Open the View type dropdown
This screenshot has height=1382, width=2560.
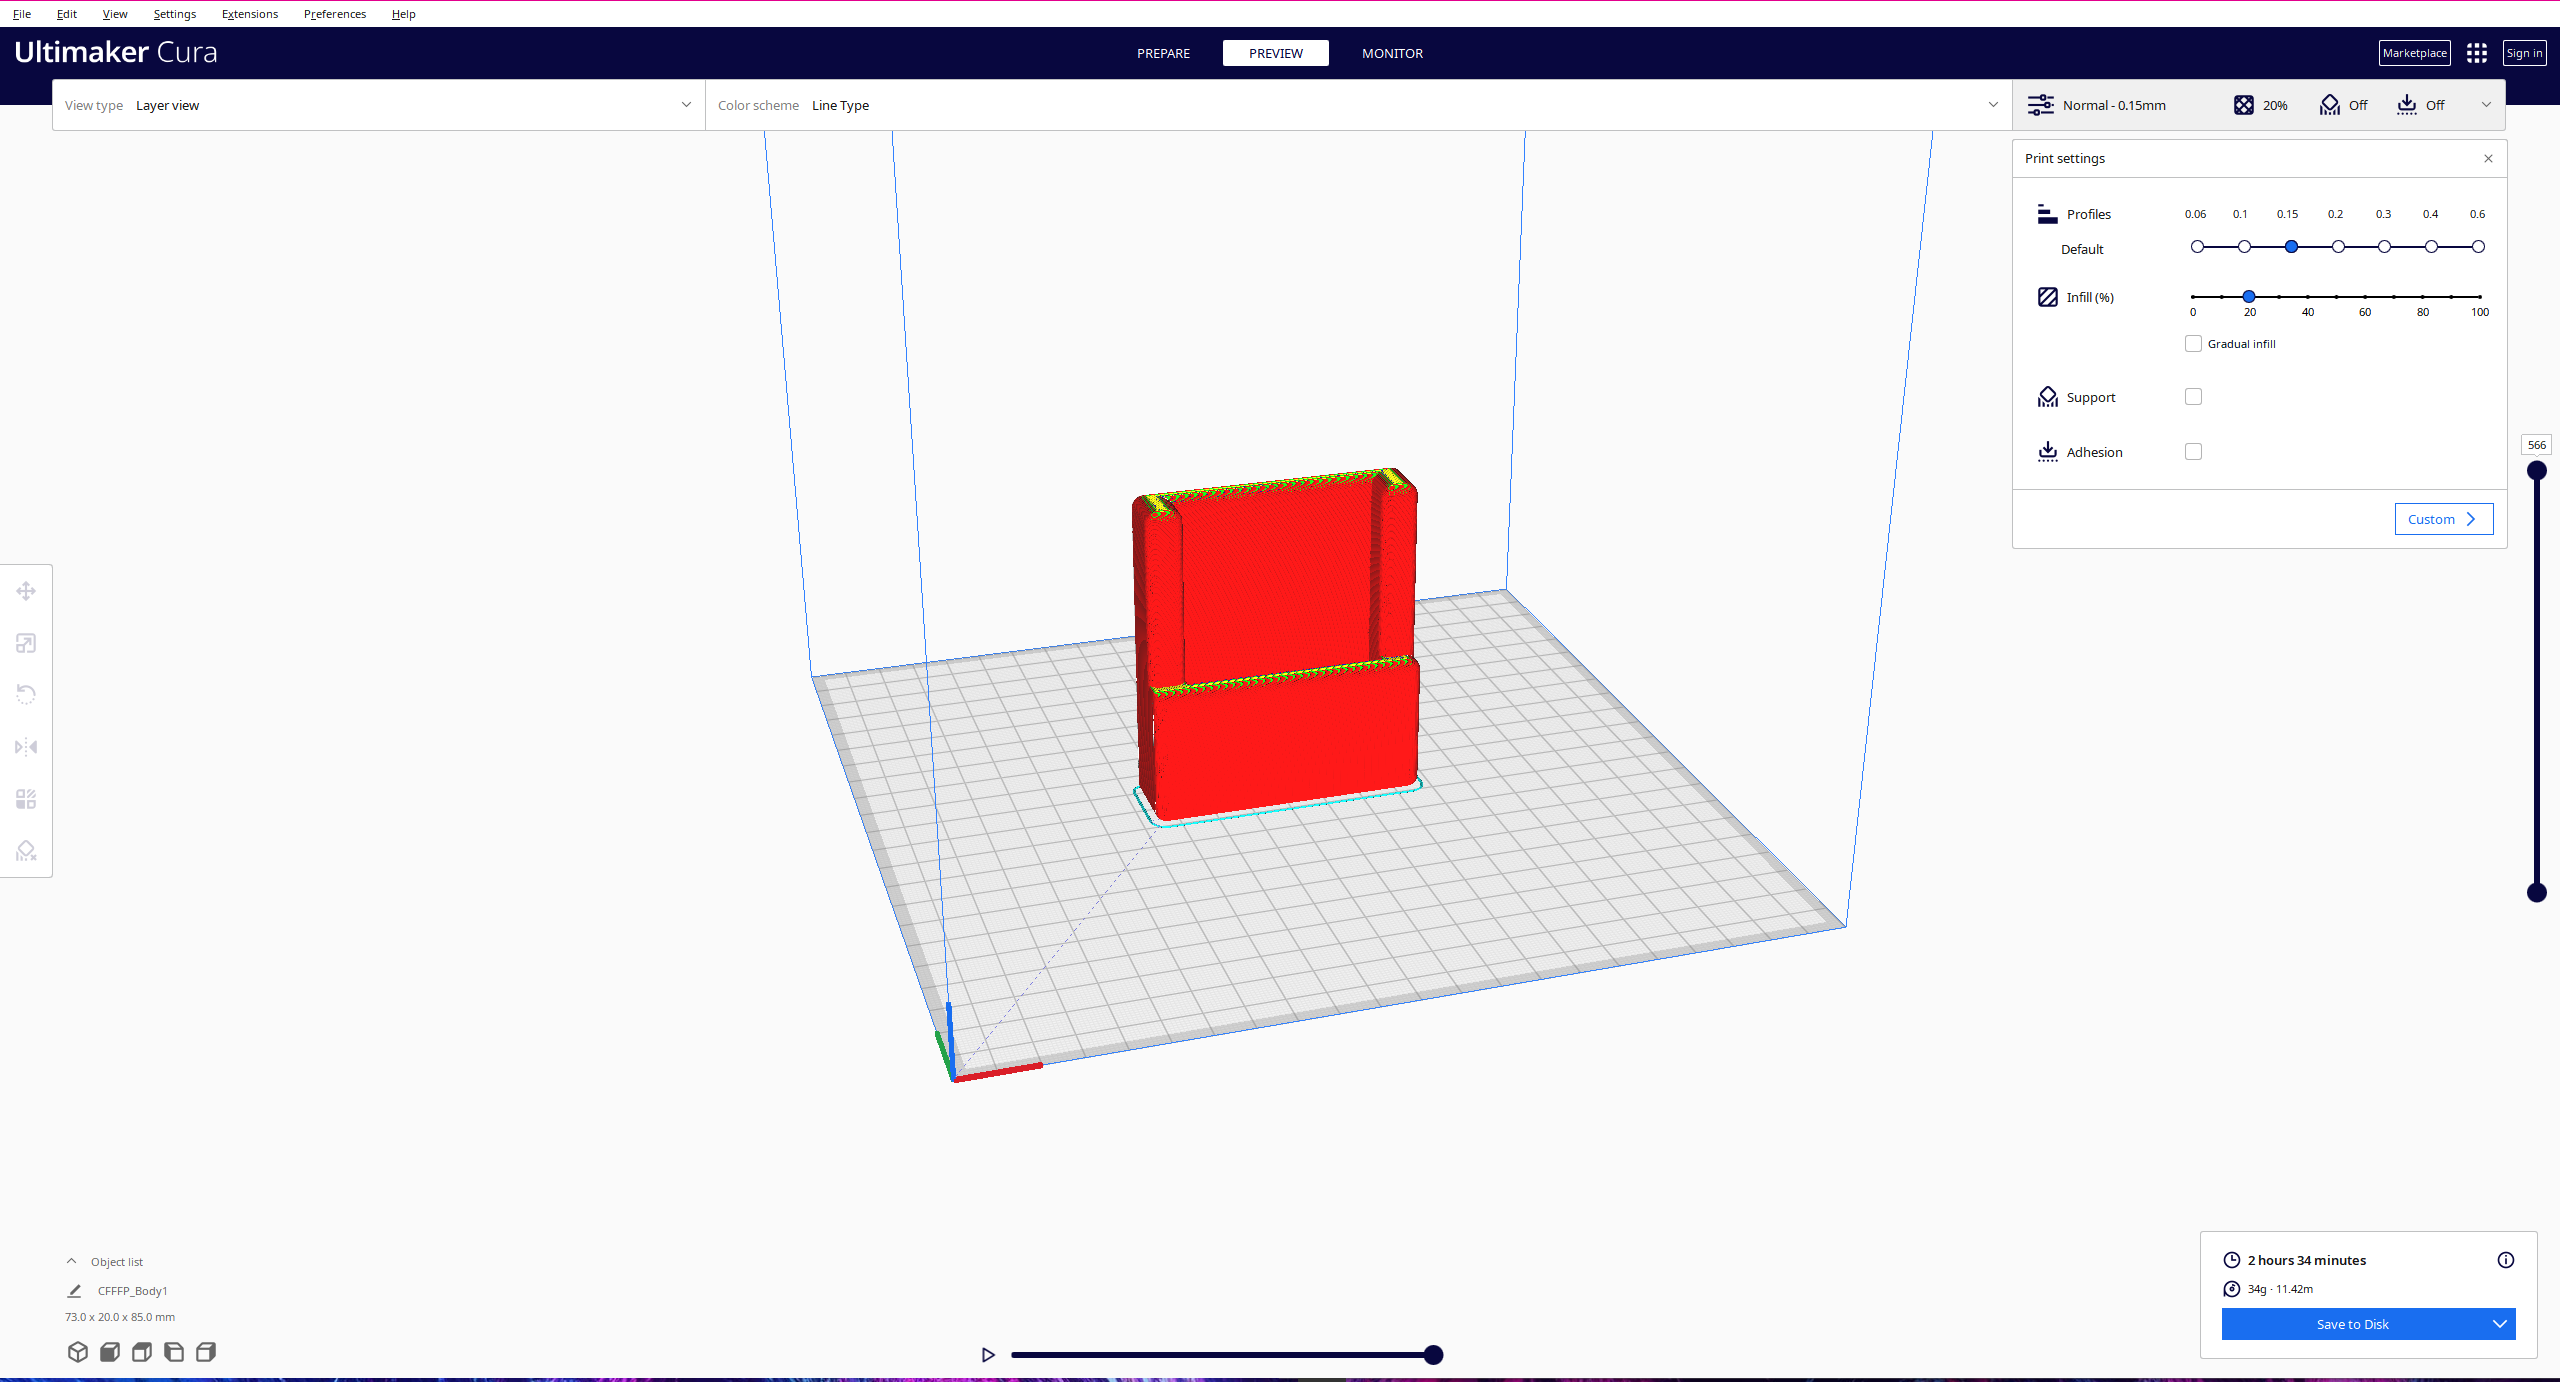379,105
